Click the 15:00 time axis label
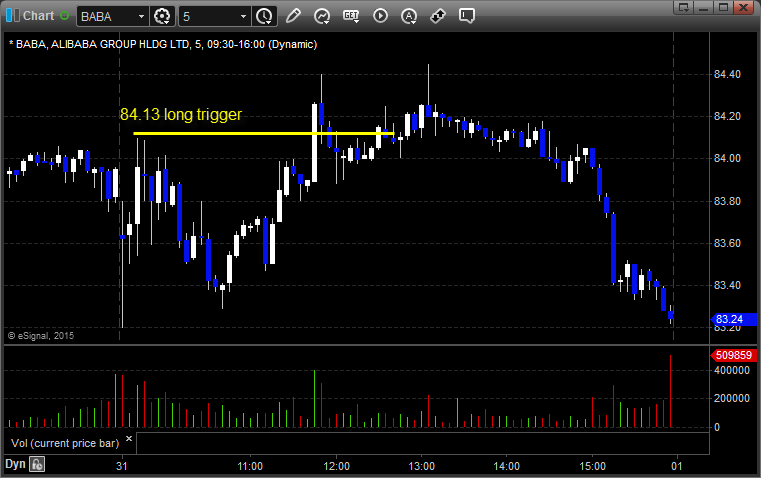Screen dimensions: 761x478 tap(592, 466)
